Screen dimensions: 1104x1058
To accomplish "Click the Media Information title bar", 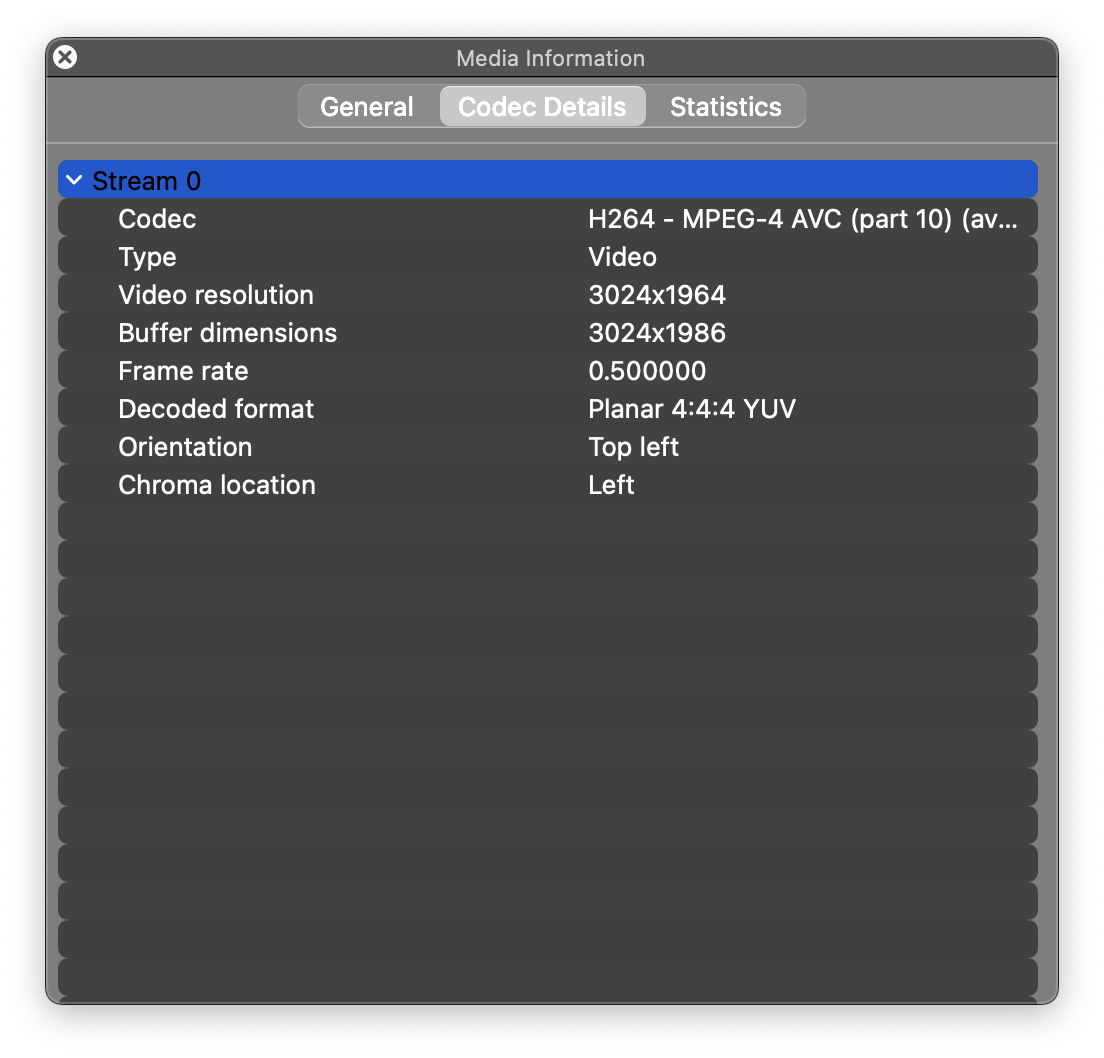I will coord(550,57).
